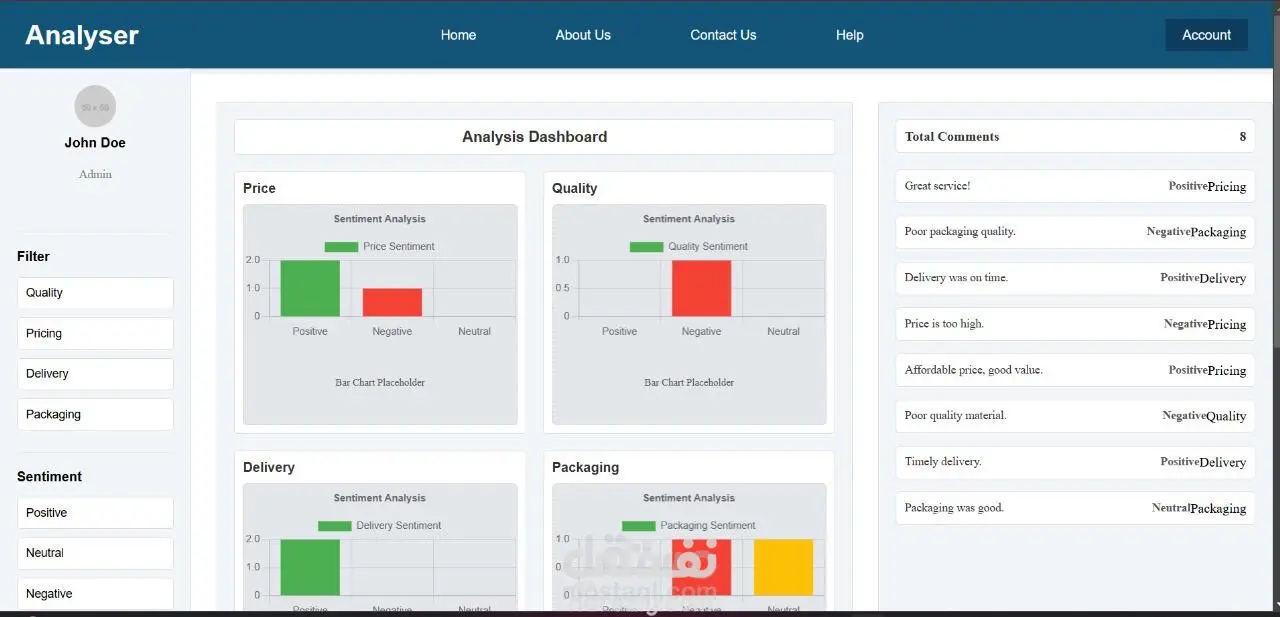The image size is (1280, 617).
Task: Click the red Negative bar in Quality chart
Action: coord(701,288)
